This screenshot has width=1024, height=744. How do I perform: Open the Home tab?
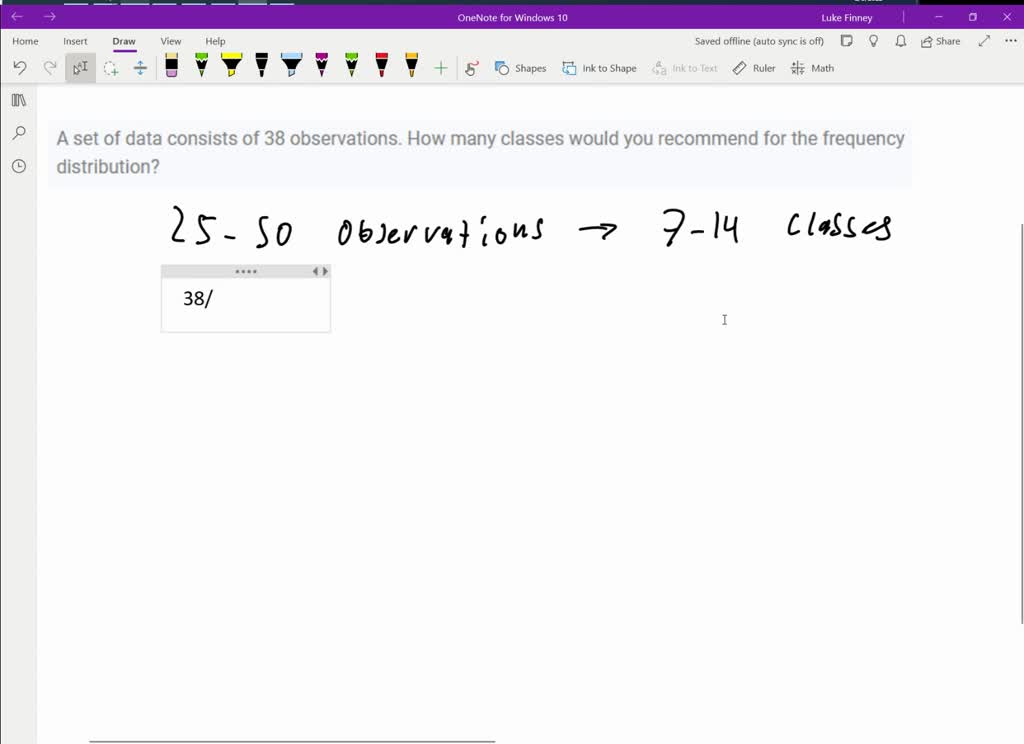[x=25, y=41]
